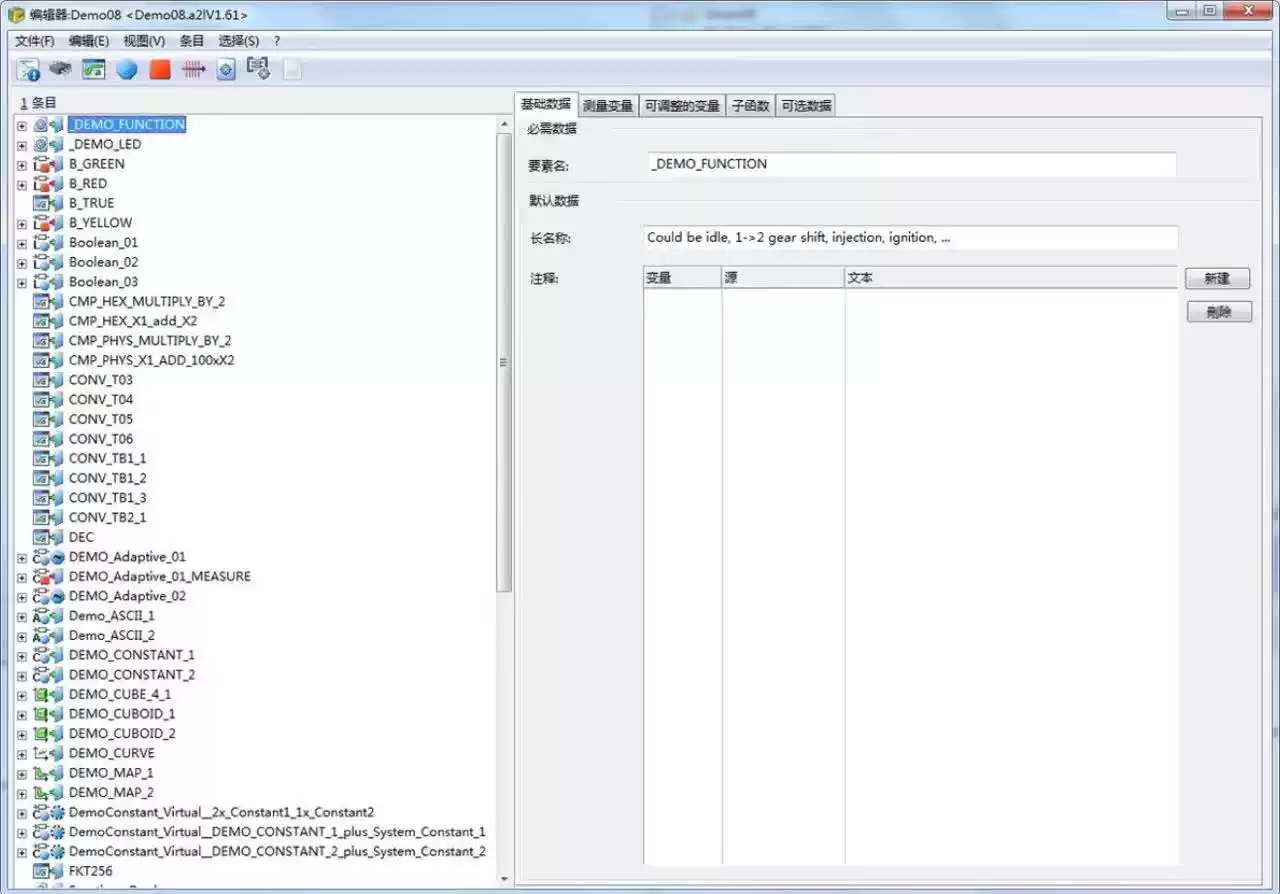Click the blue sphere toolbar icon
1280x894 pixels.
tap(127, 69)
